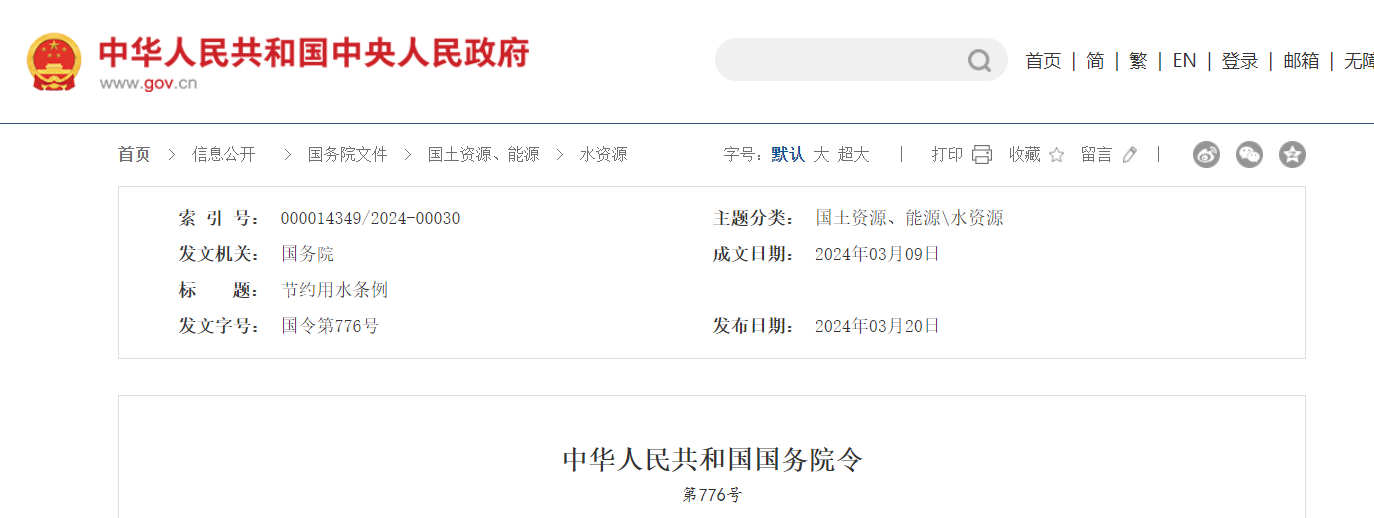Set font size to 默认
Image resolution: width=1374 pixels, height=518 pixels.
tap(788, 154)
